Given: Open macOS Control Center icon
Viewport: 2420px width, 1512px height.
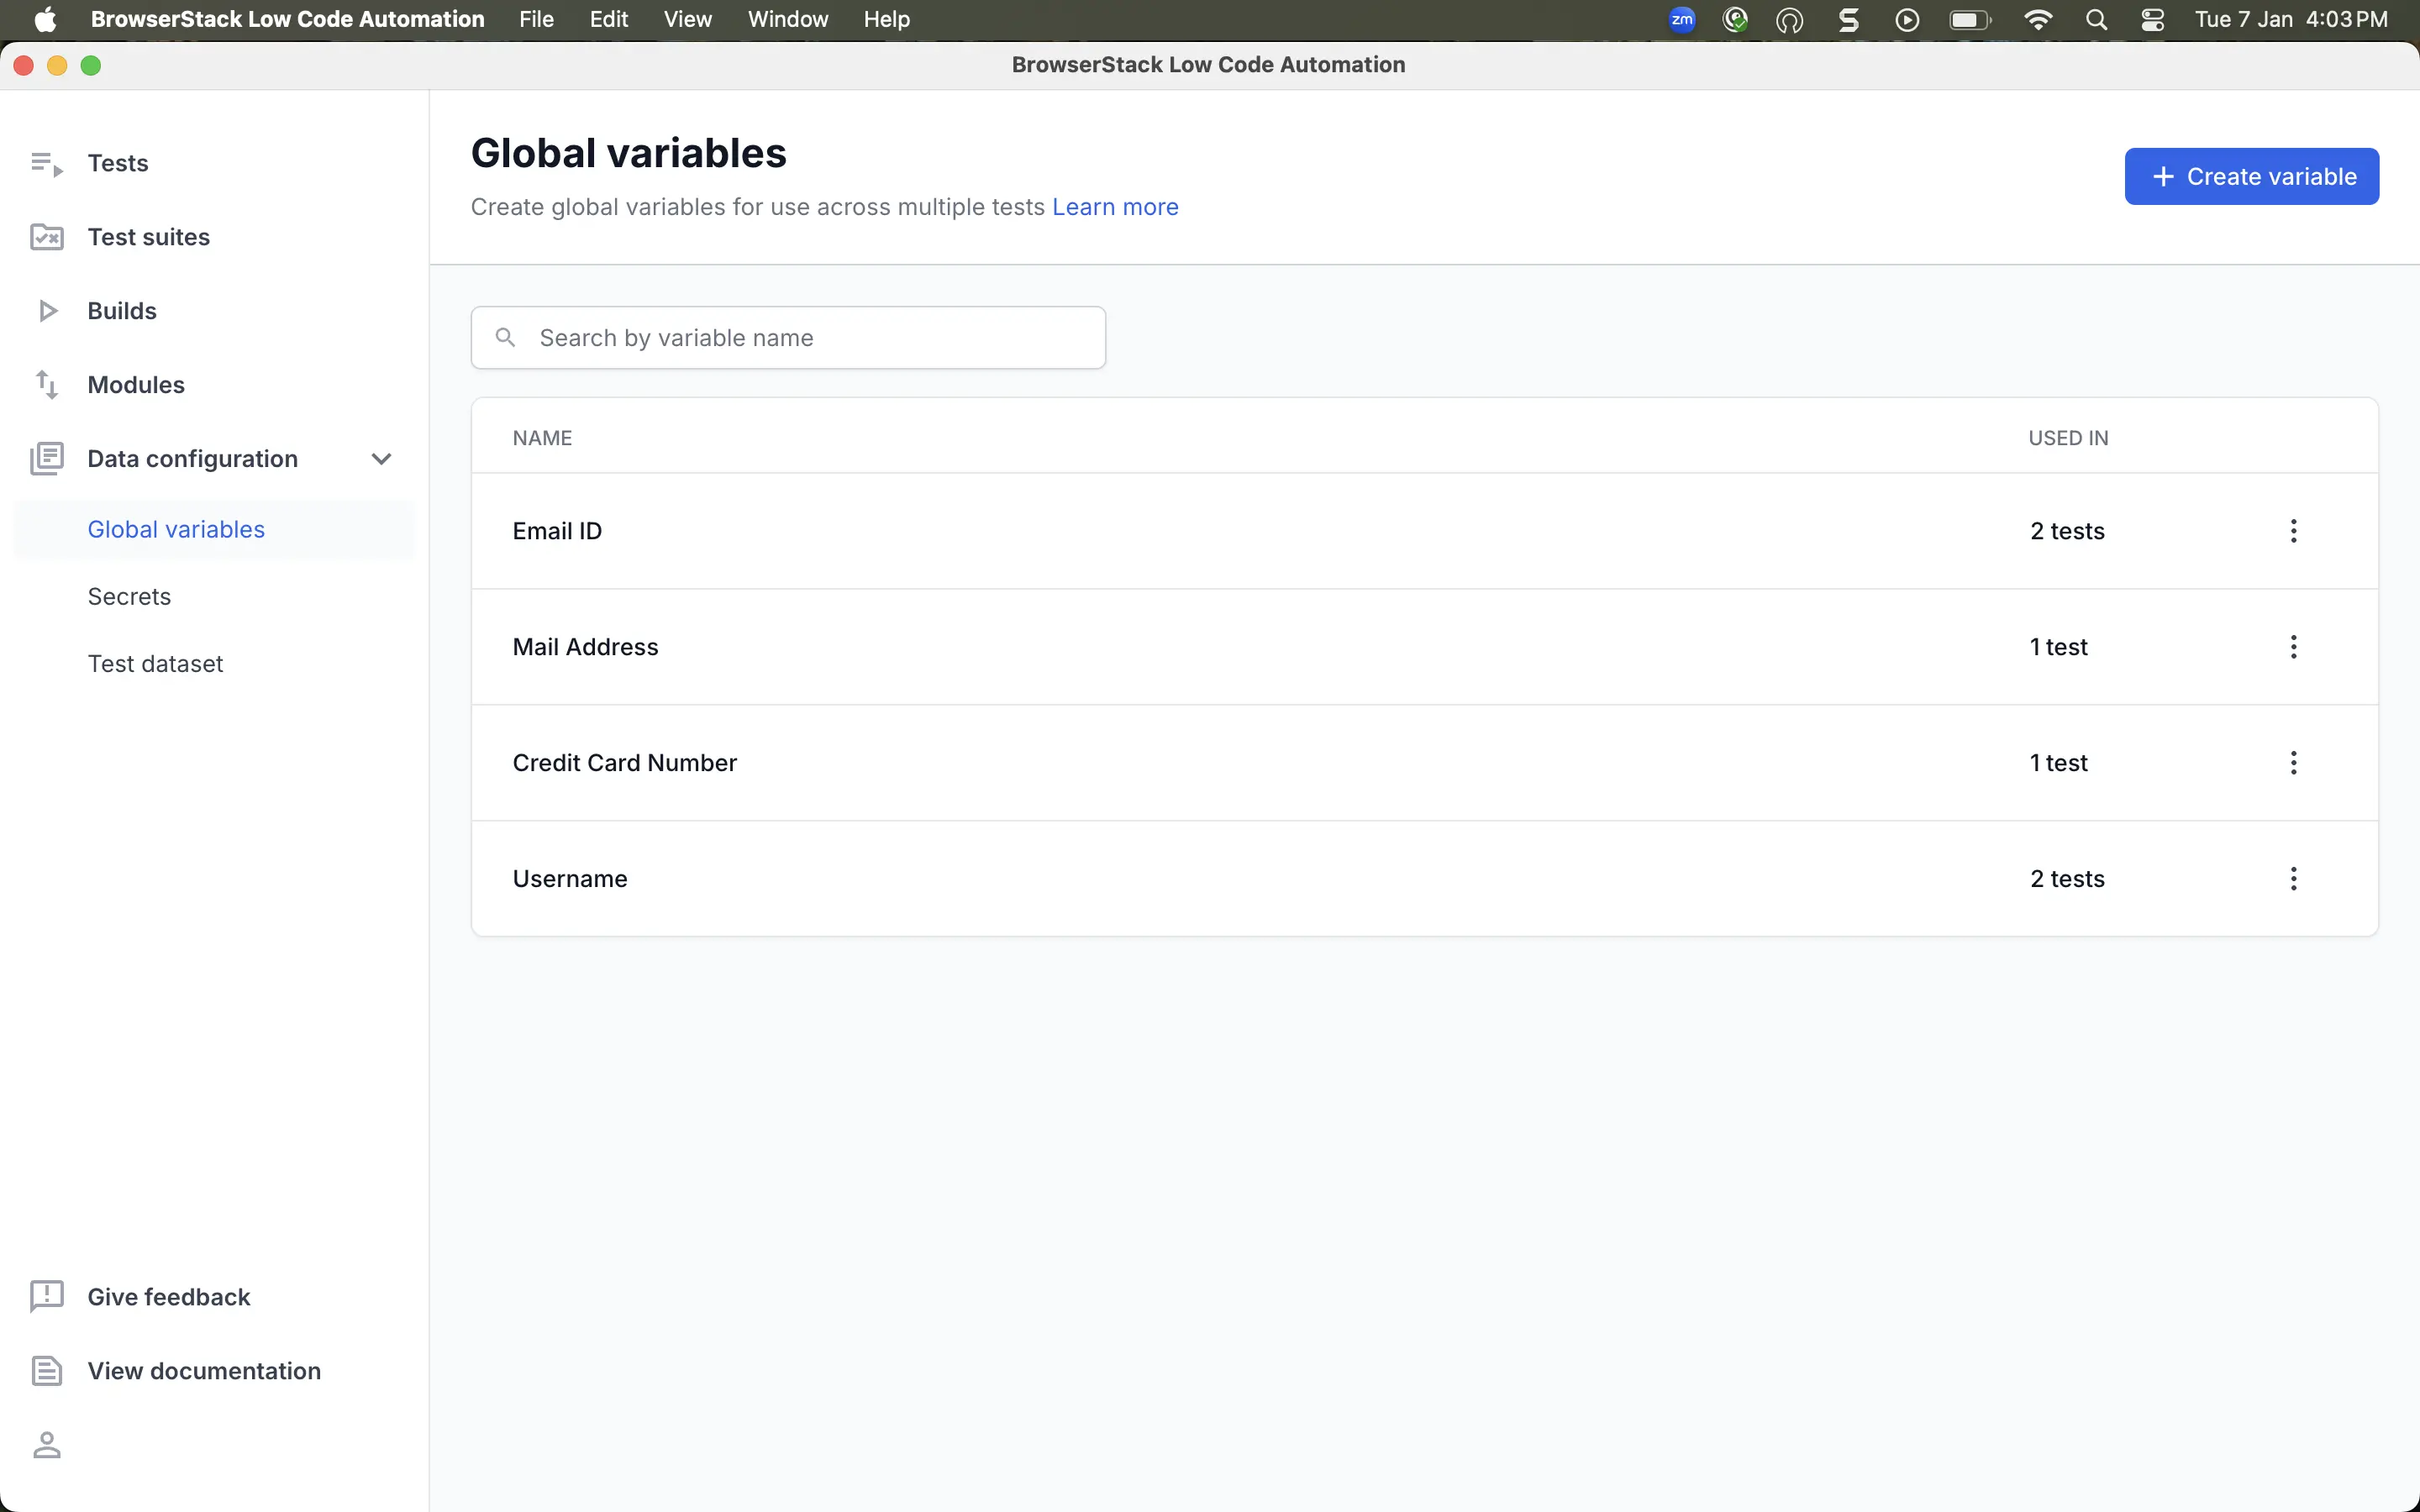Looking at the screenshot, I should point(2152,20).
